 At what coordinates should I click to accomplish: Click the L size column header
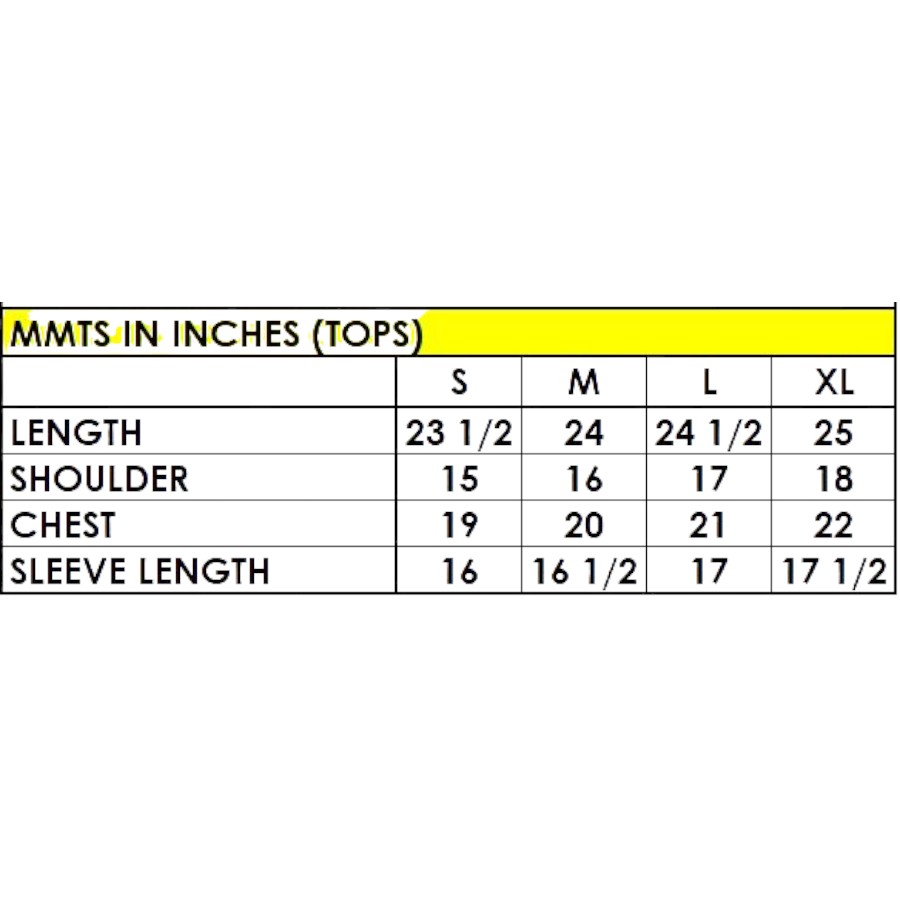point(709,382)
